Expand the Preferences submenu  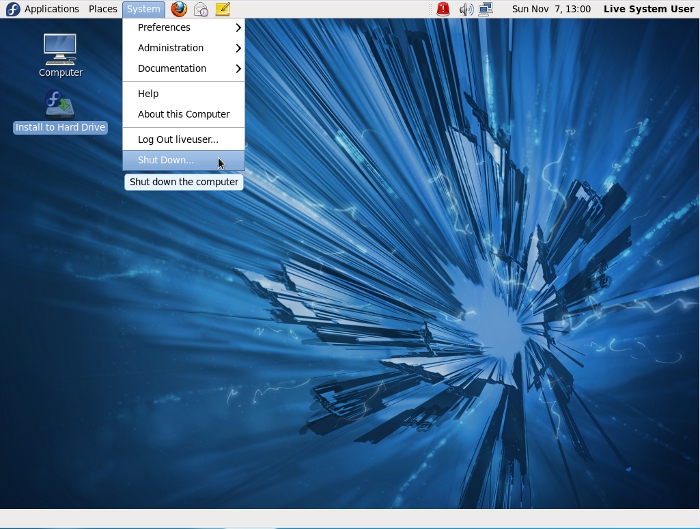click(x=183, y=28)
